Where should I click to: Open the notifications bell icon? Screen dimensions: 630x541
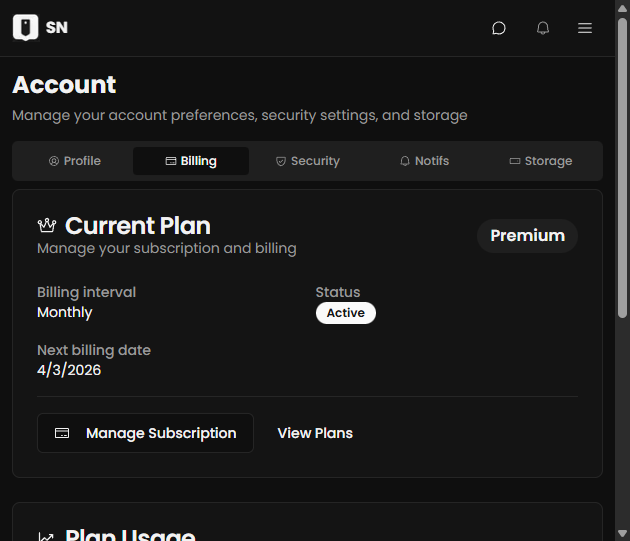[543, 28]
